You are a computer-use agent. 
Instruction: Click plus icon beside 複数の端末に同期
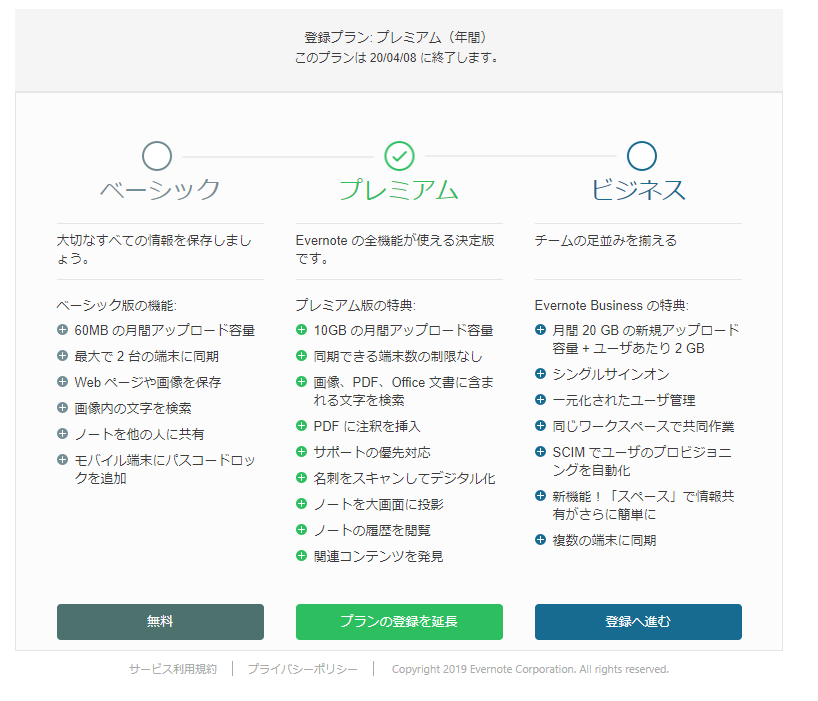540,540
